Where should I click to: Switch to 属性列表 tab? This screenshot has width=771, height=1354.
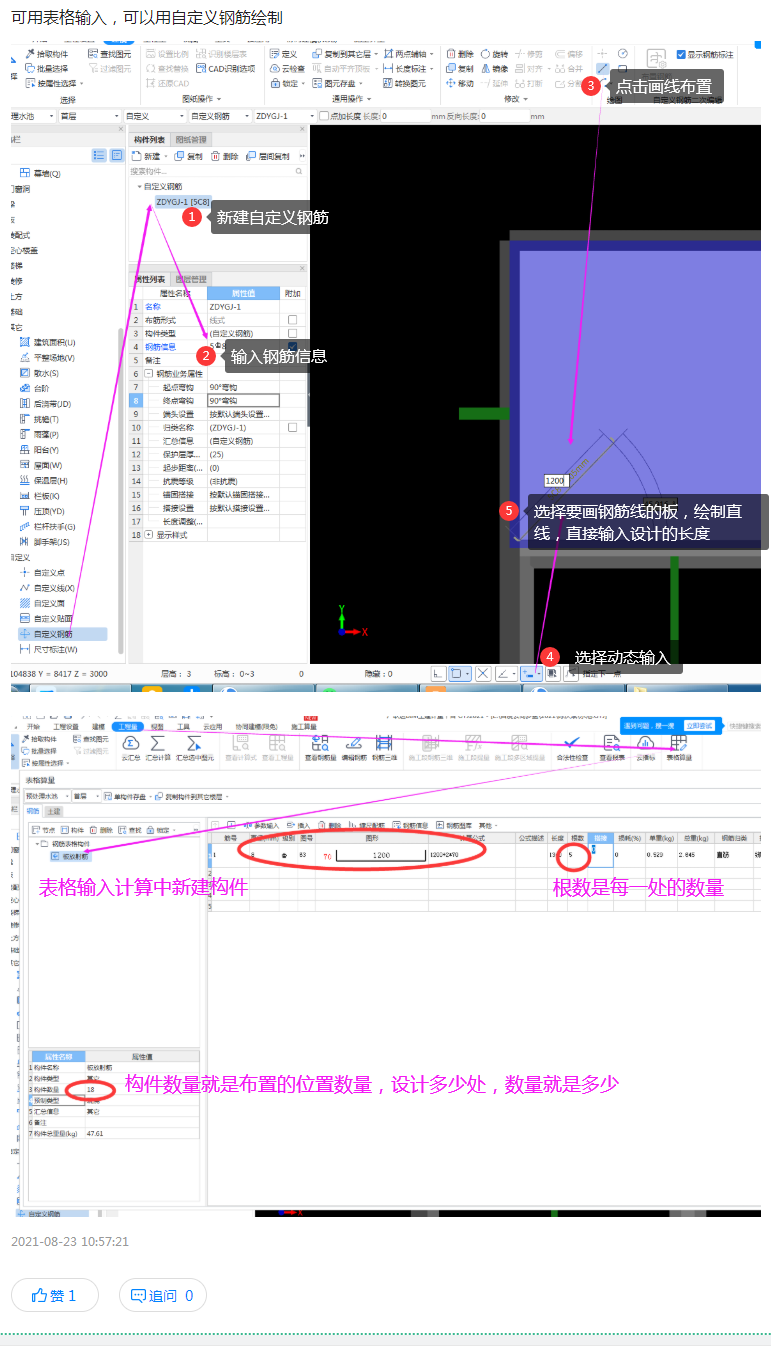tap(150, 279)
